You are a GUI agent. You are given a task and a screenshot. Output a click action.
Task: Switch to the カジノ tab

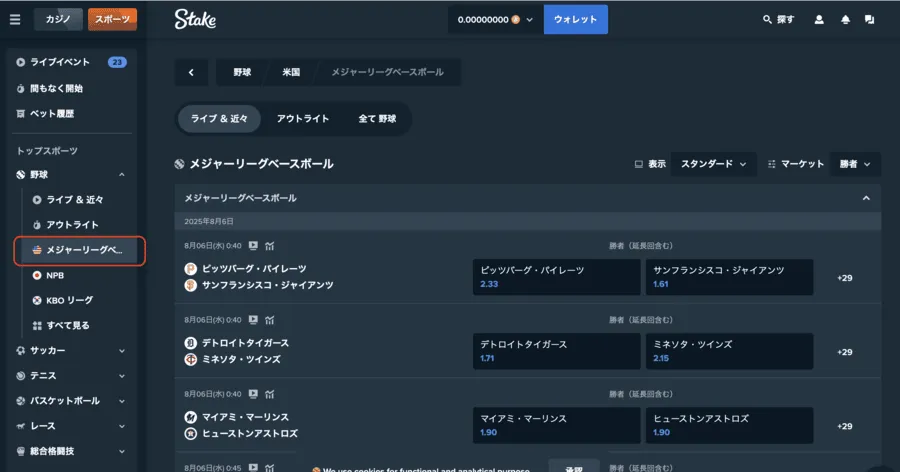[x=58, y=20]
